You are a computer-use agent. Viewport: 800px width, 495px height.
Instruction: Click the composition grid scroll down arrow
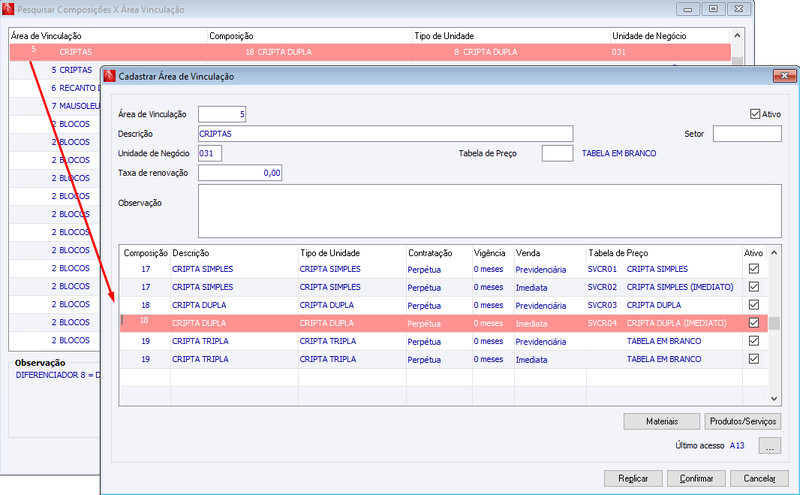pyautogui.click(x=774, y=399)
